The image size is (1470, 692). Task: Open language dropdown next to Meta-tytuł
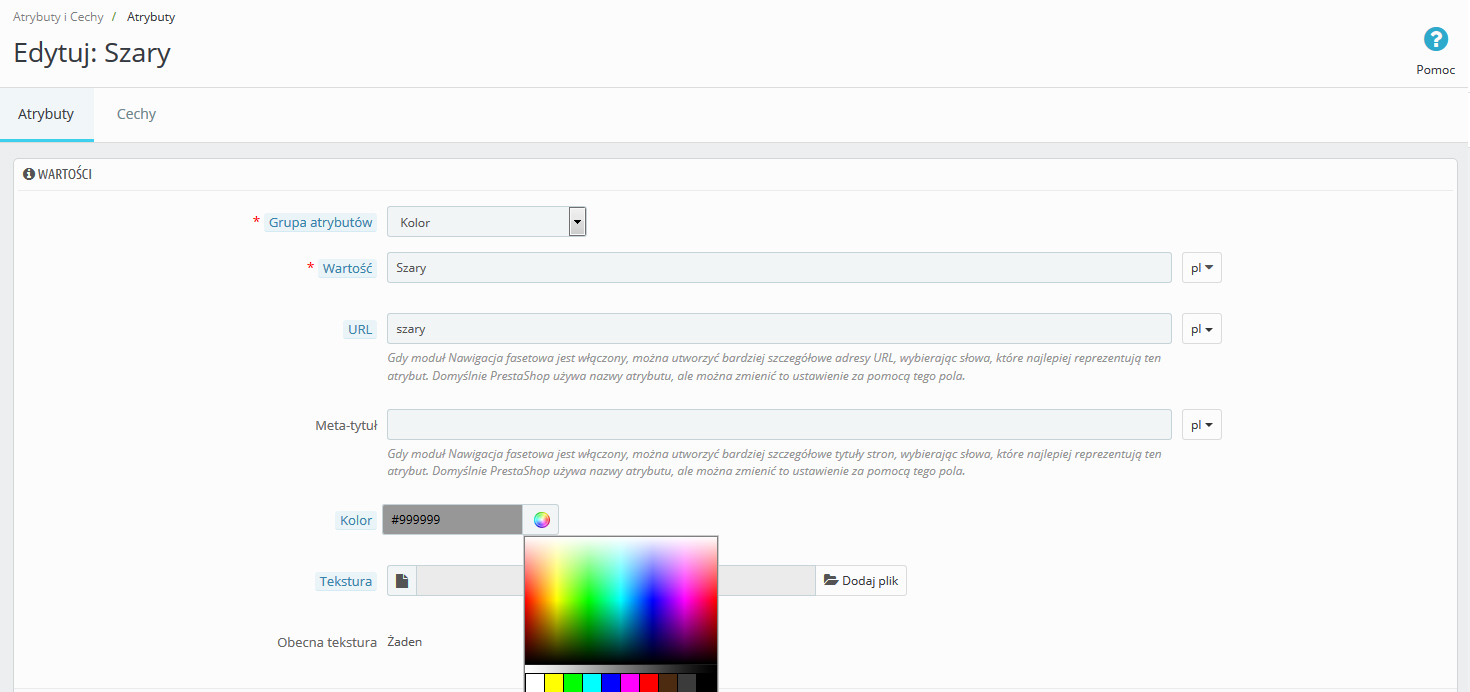pos(1201,425)
